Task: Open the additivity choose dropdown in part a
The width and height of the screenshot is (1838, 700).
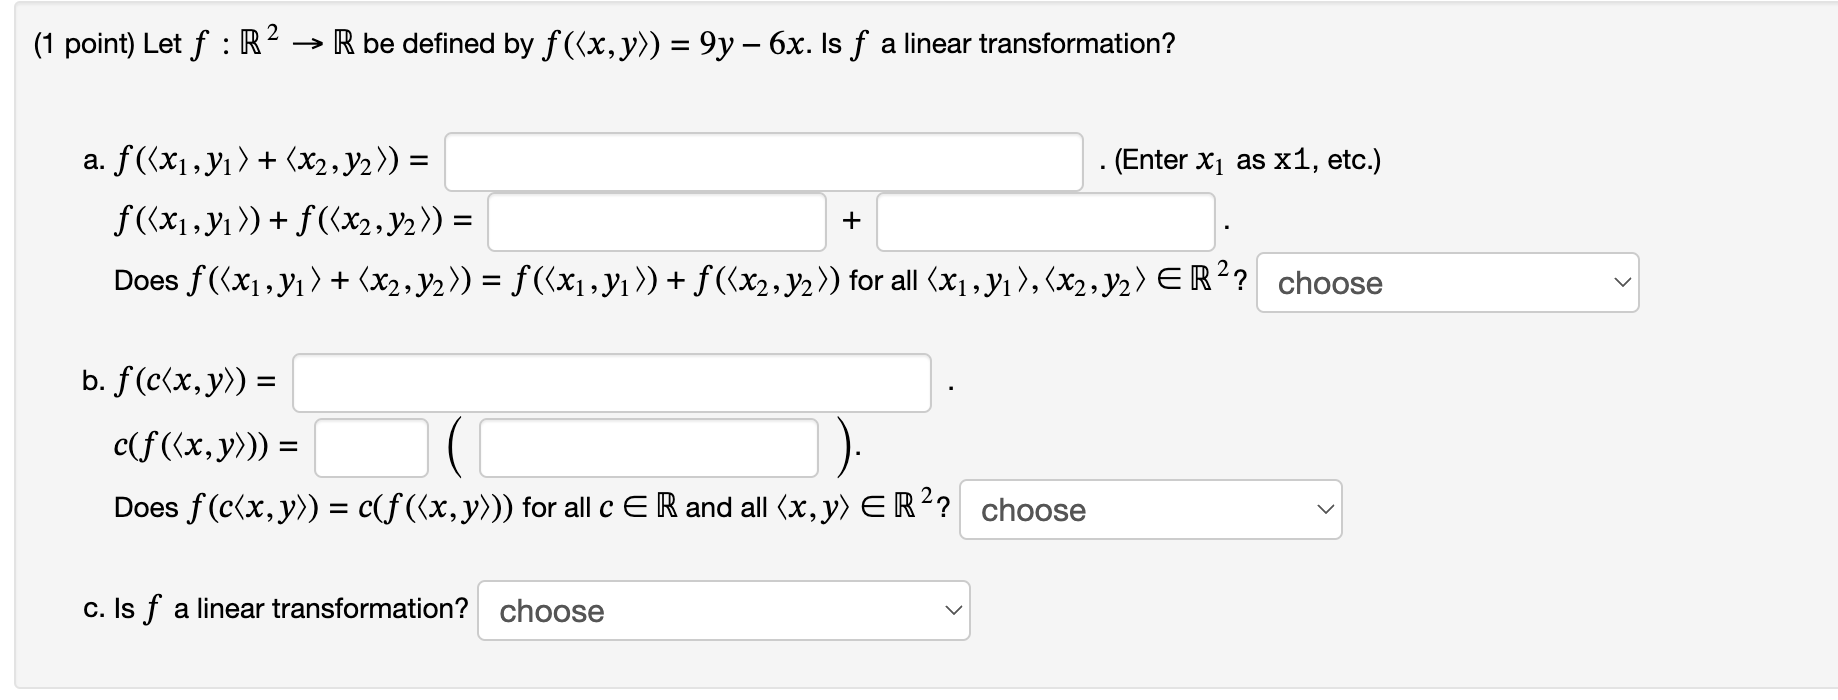Action: (x=1447, y=284)
